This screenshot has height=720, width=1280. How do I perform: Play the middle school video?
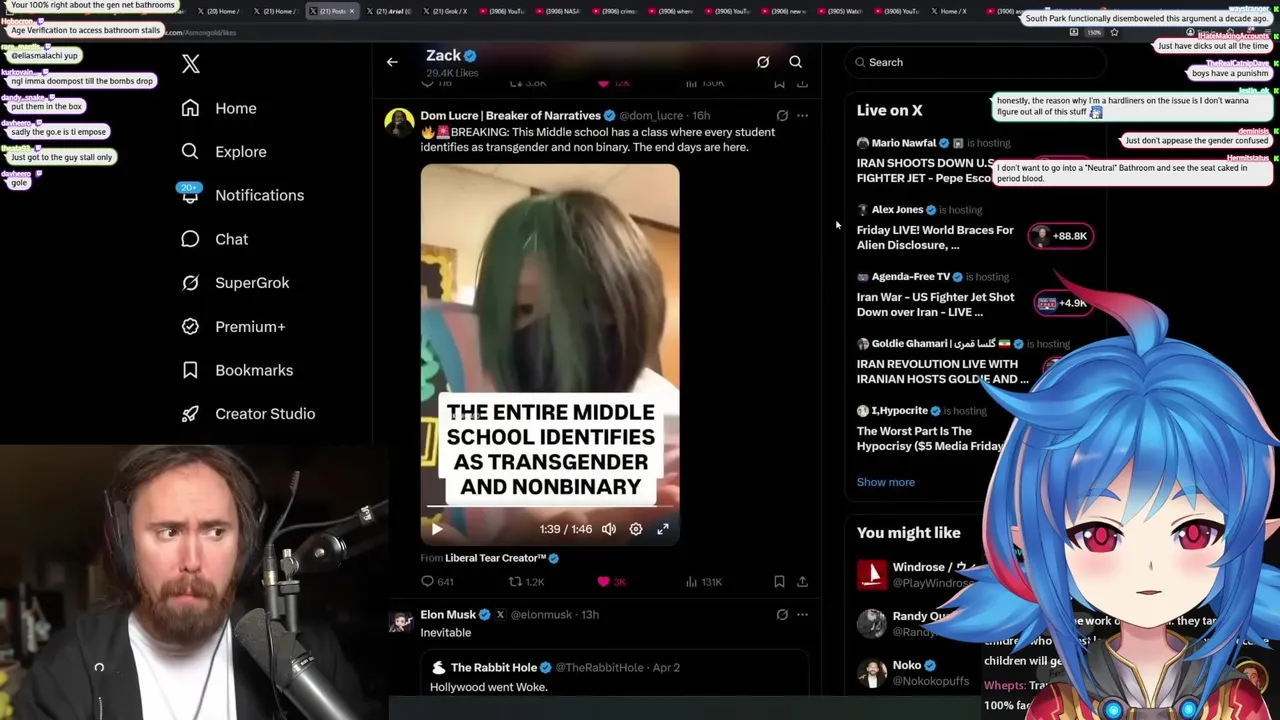coord(437,529)
